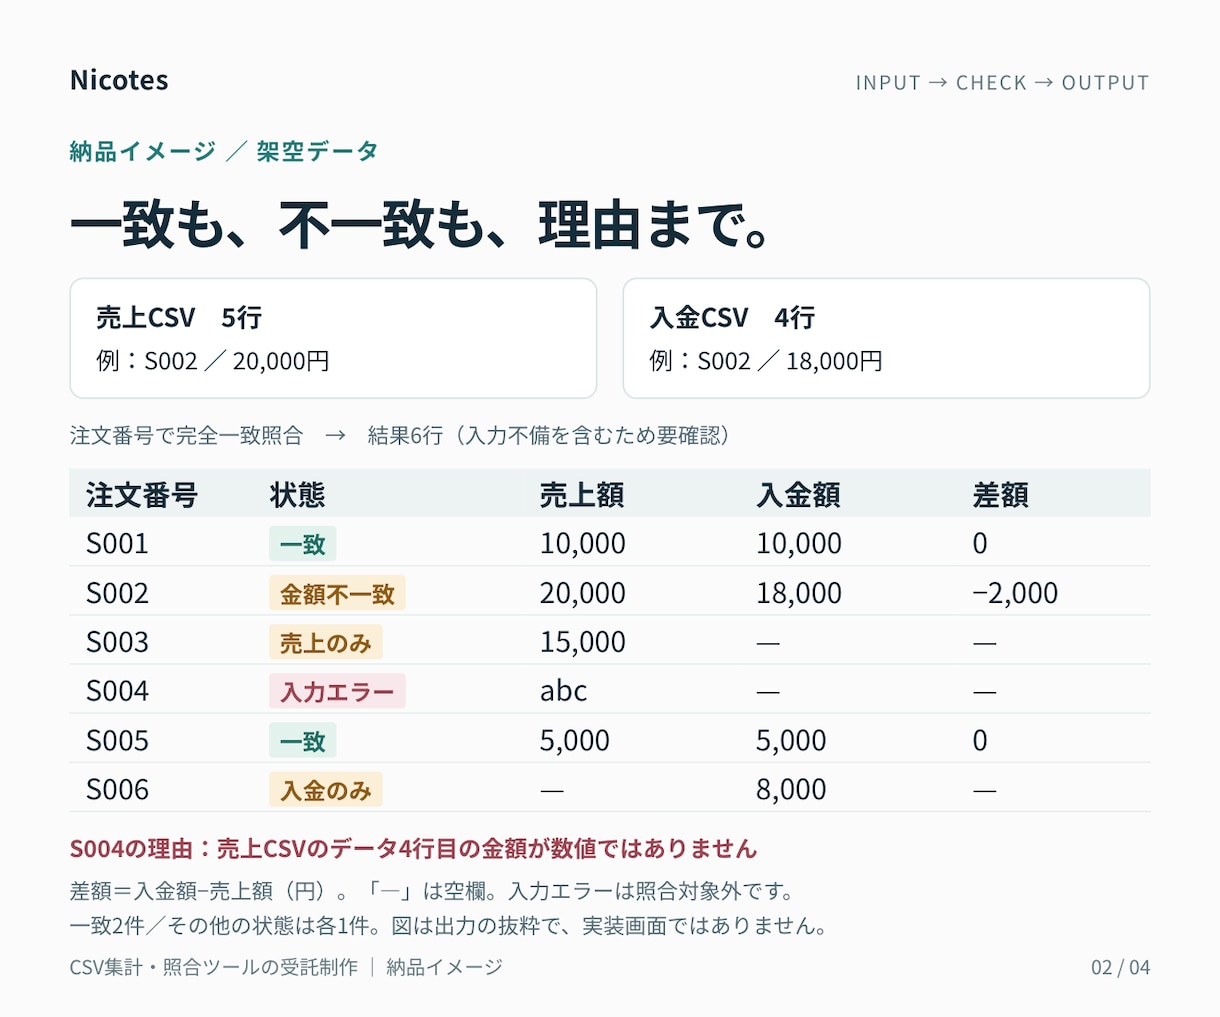The height and width of the screenshot is (1017, 1220).
Task: Click the abc value in row S004
Action: click(563, 691)
